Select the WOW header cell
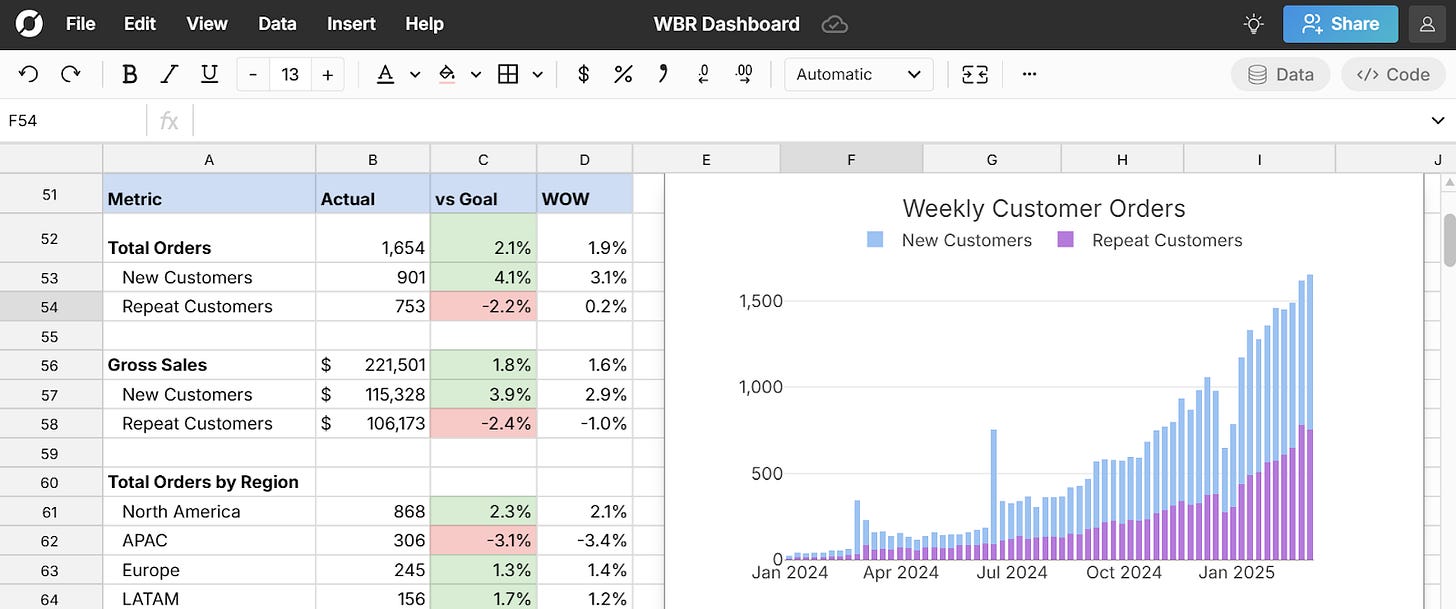The width and height of the screenshot is (1456, 609). tap(585, 194)
